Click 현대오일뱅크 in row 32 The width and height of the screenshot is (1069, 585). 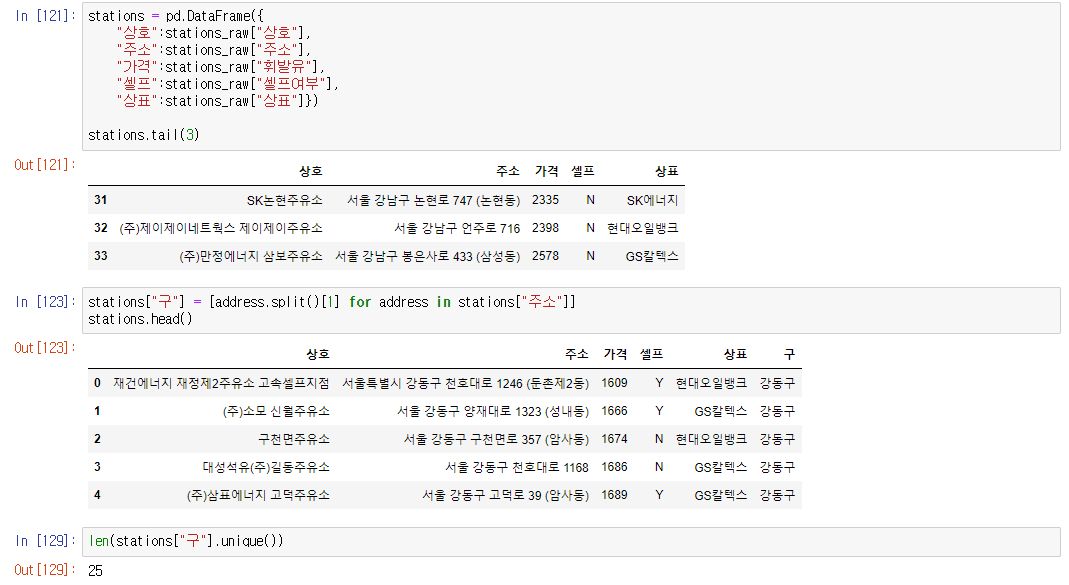(x=643, y=228)
